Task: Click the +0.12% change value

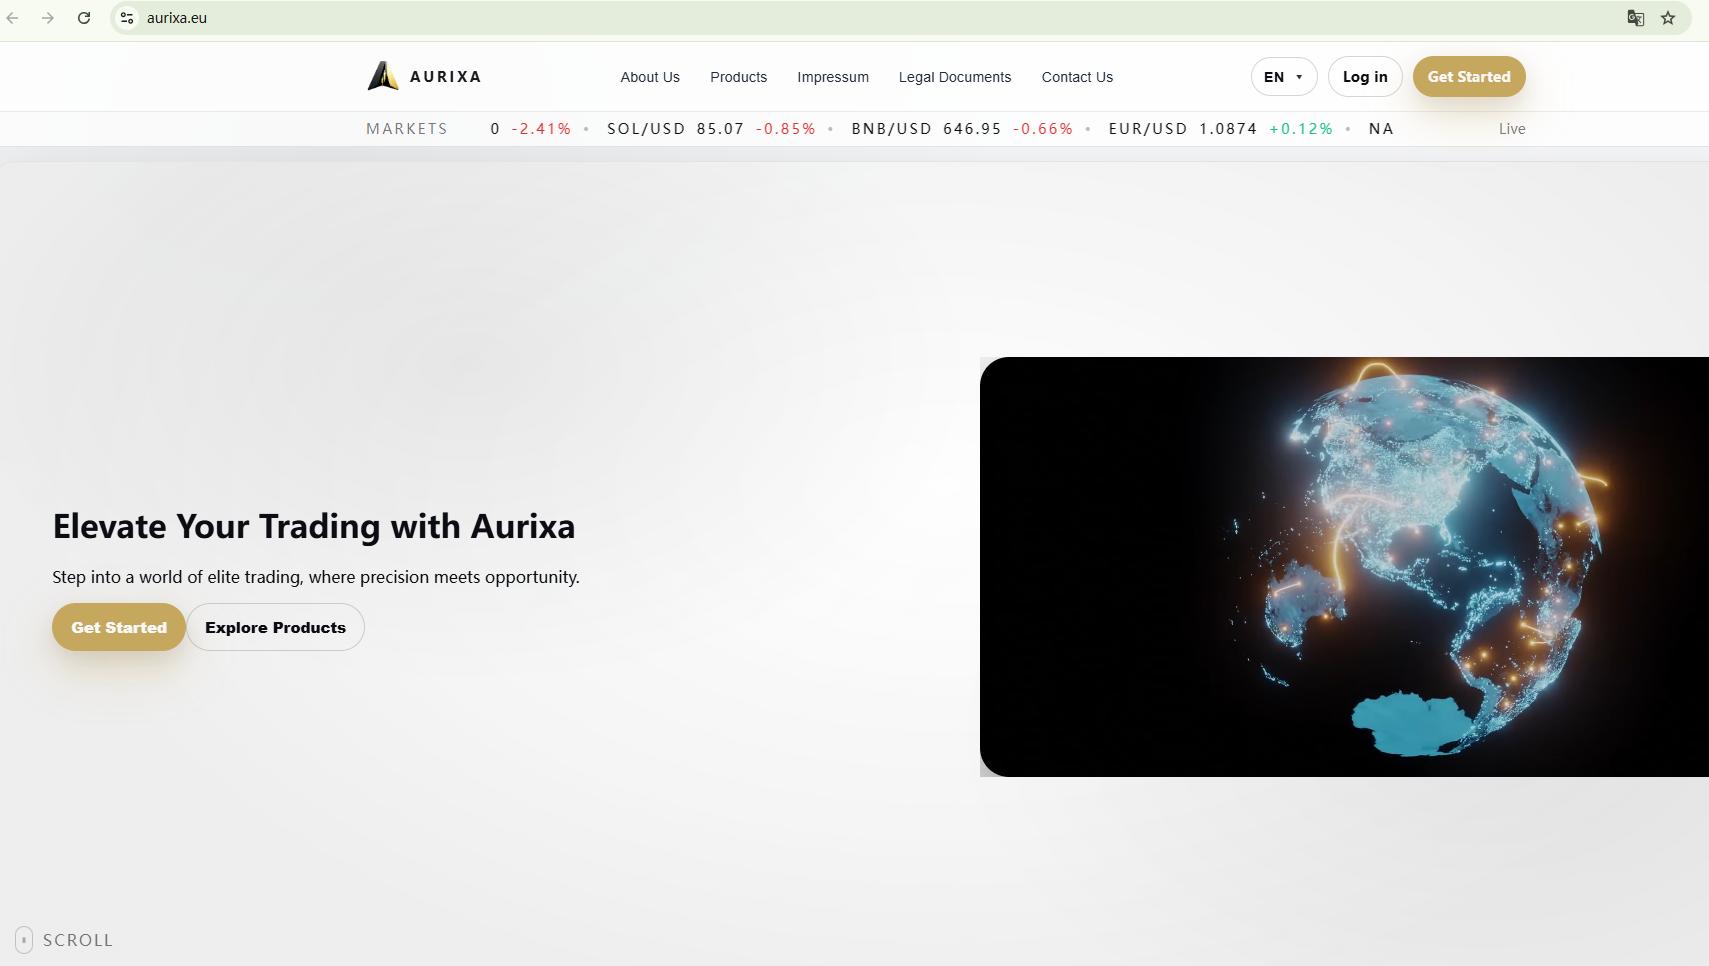Action: [1301, 129]
